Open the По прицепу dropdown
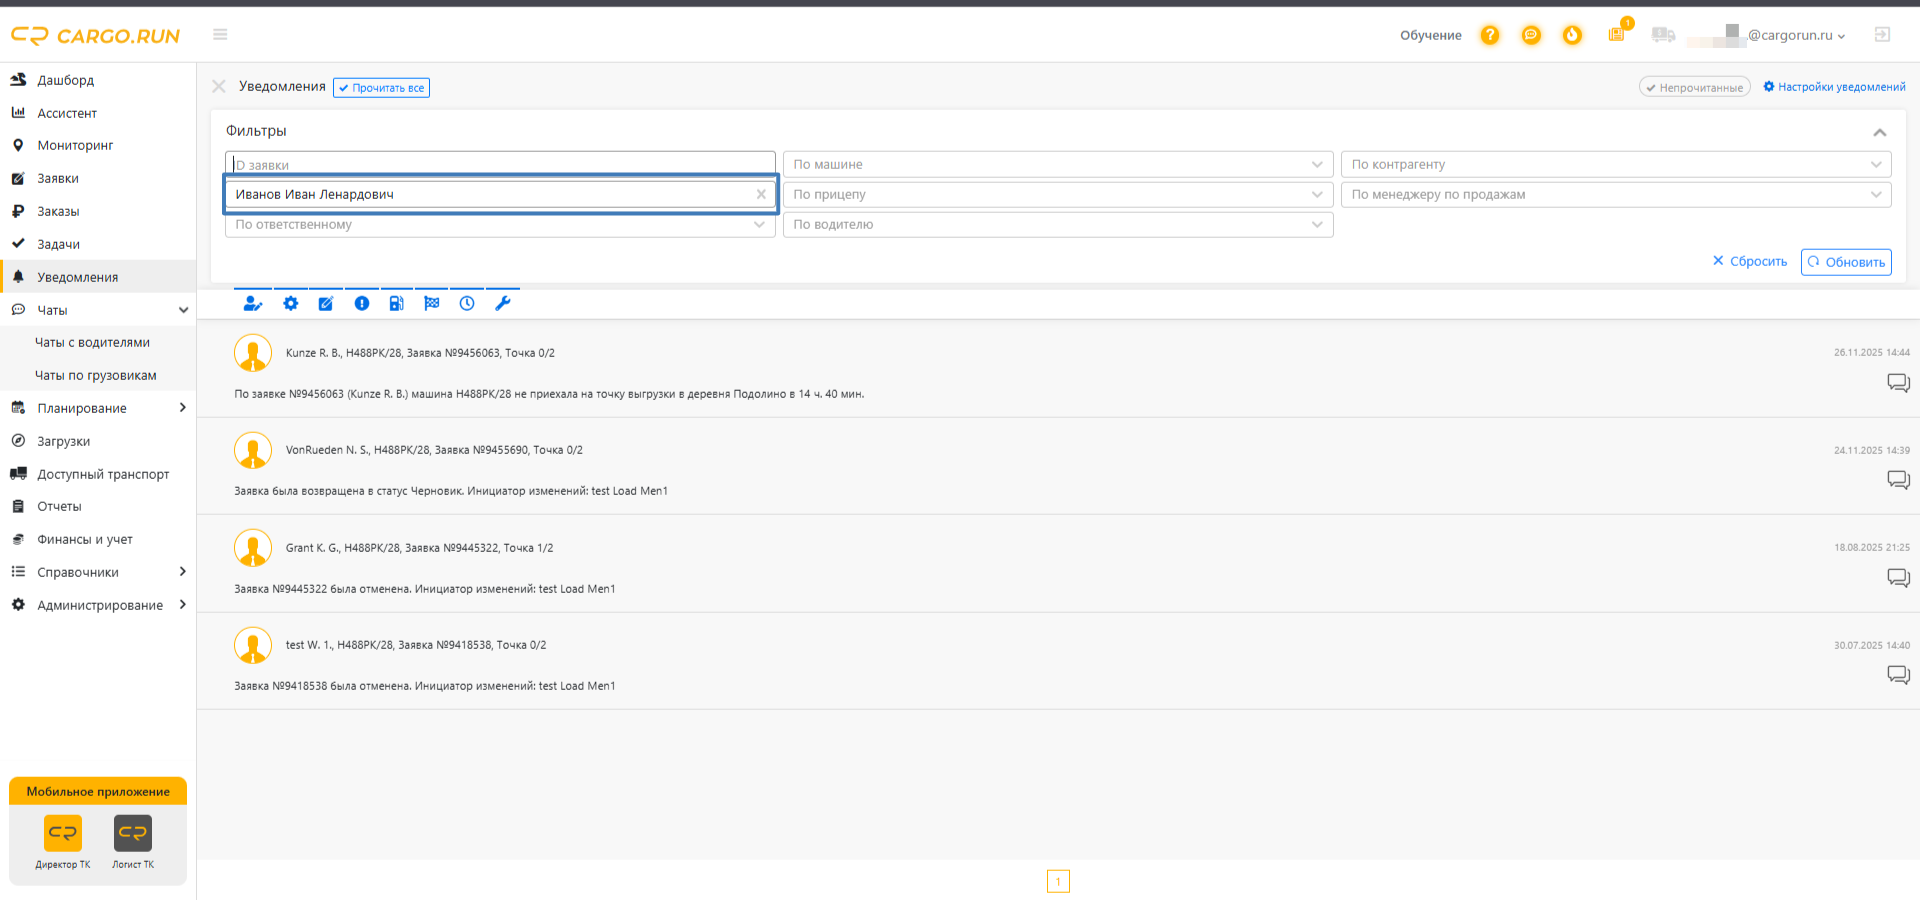The width and height of the screenshot is (1920, 900). pos(1058,195)
